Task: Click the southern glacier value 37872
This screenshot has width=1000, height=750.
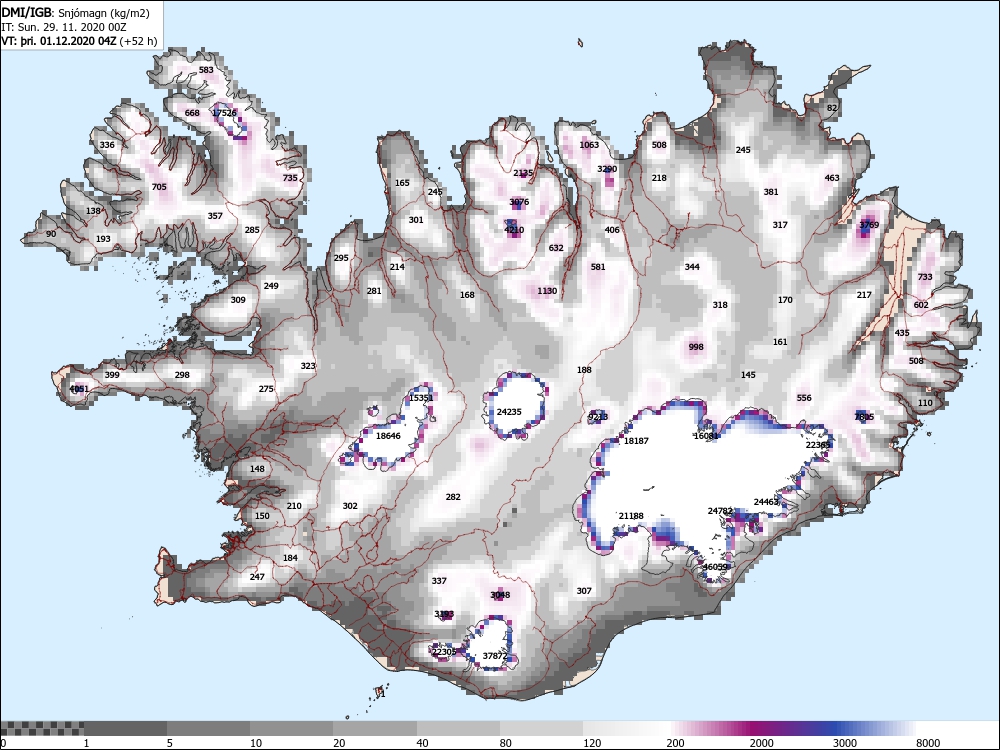Action: [495, 656]
